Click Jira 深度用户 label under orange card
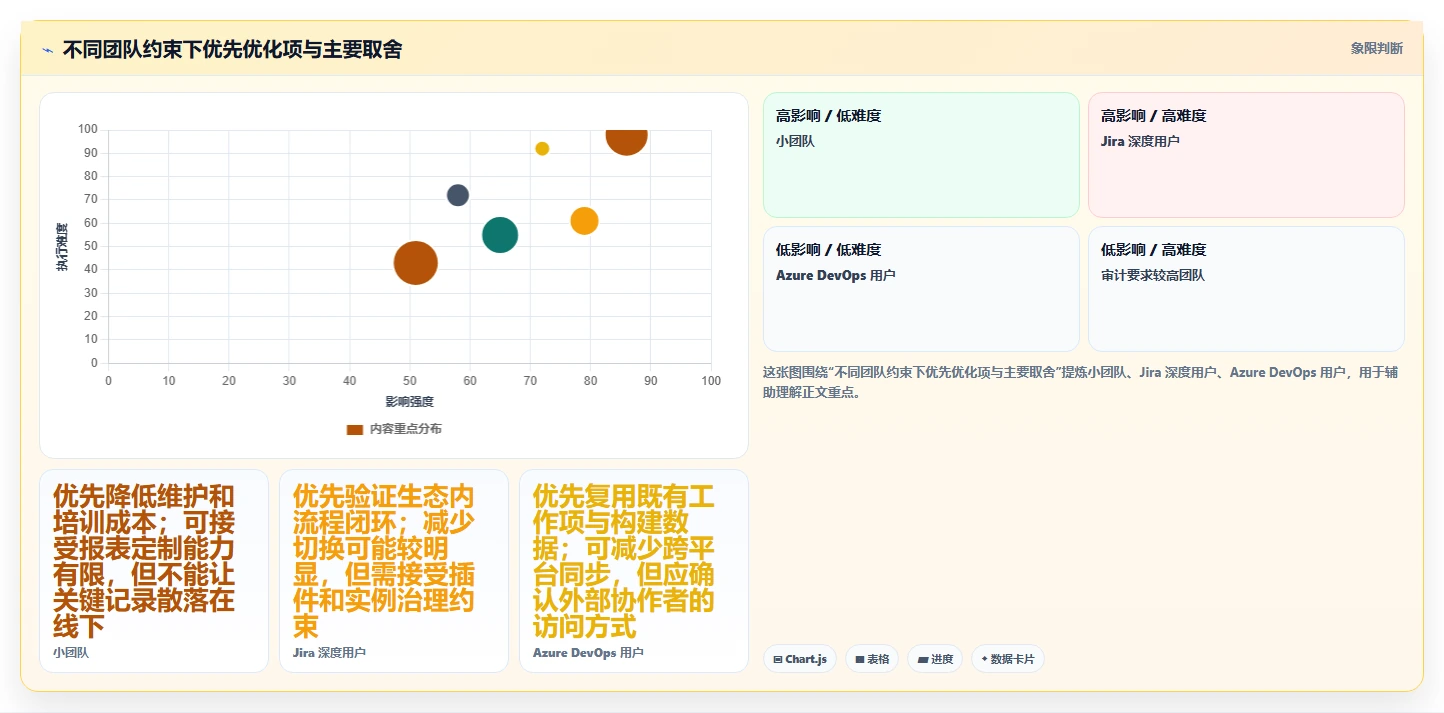The width and height of the screenshot is (1444, 713). coord(329,653)
